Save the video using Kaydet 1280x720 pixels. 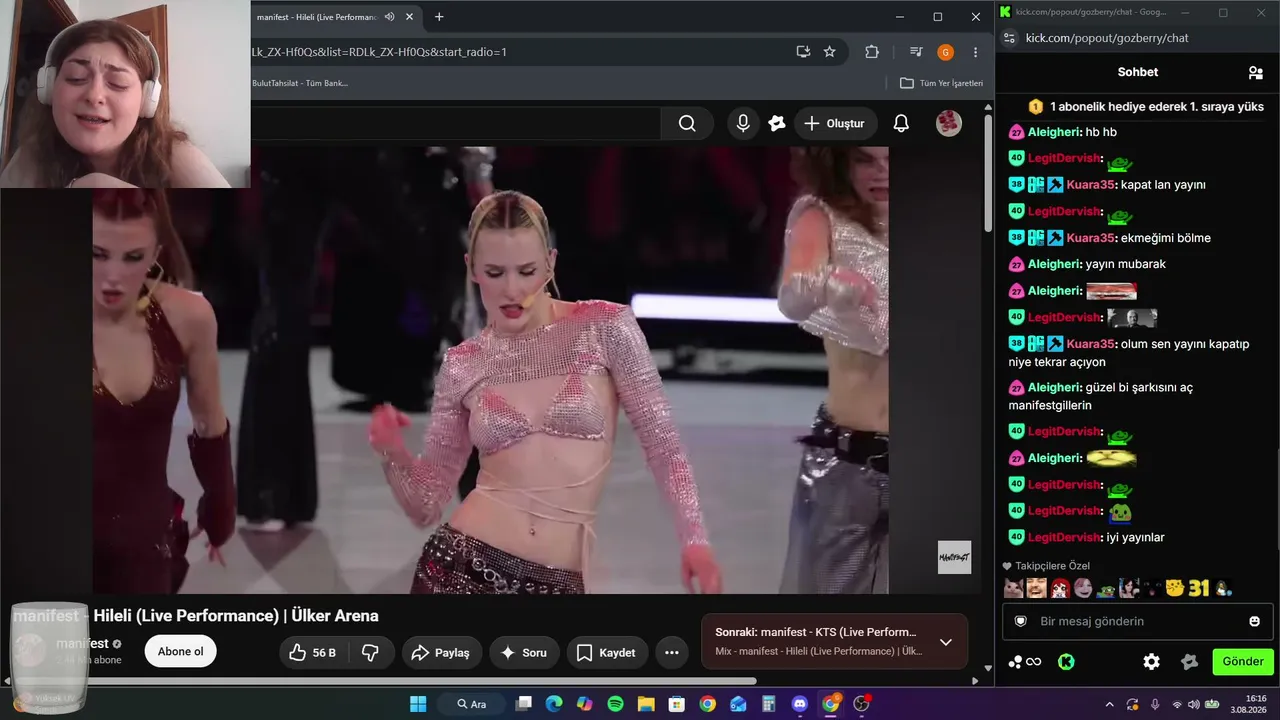coord(607,652)
